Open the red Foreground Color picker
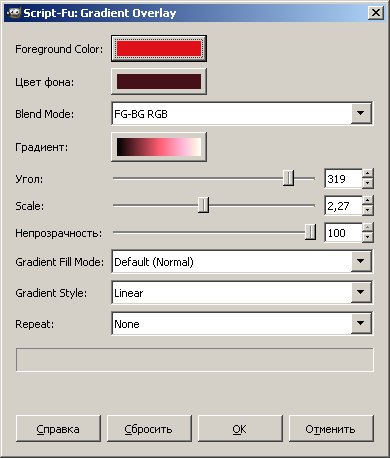The width and height of the screenshot is (390, 458). click(159, 49)
